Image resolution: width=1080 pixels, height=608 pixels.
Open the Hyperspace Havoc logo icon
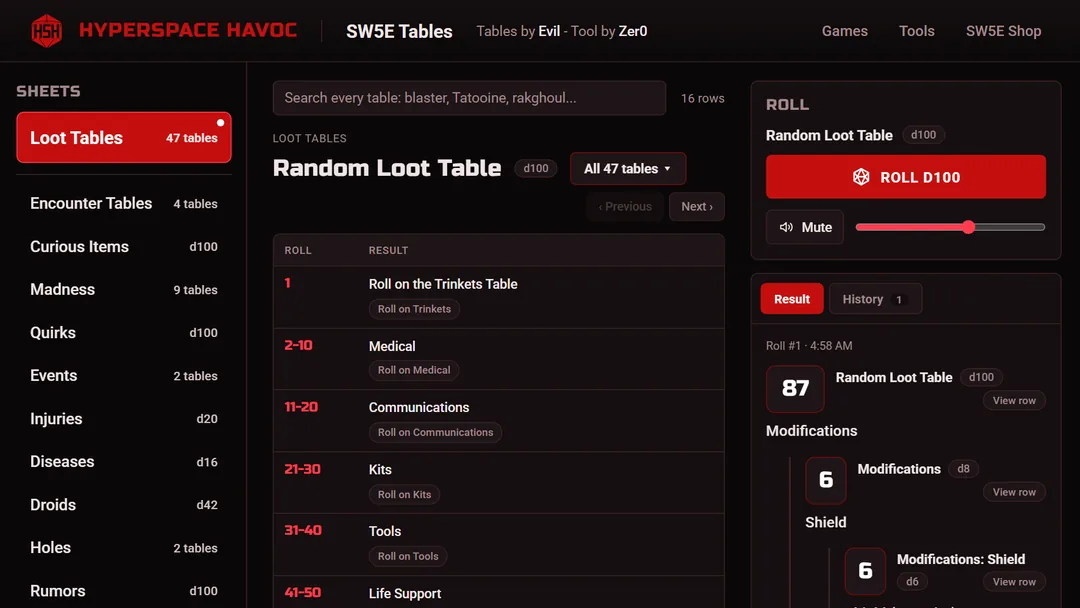point(46,31)
